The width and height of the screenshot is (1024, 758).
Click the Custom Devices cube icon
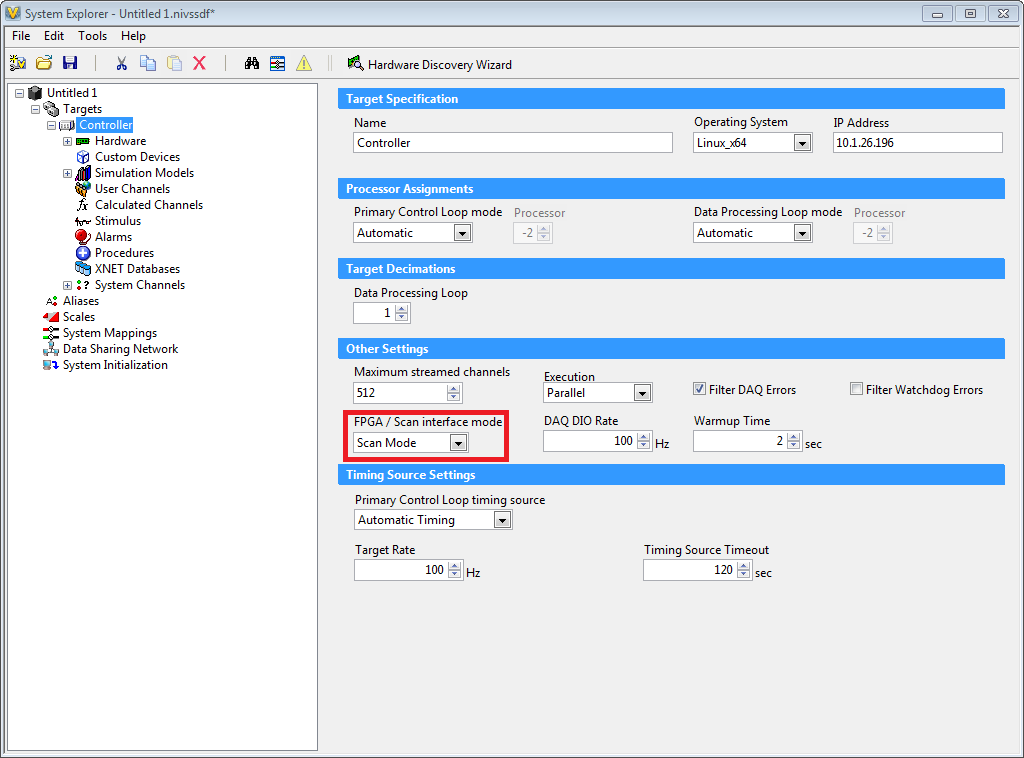coord(83,157)
